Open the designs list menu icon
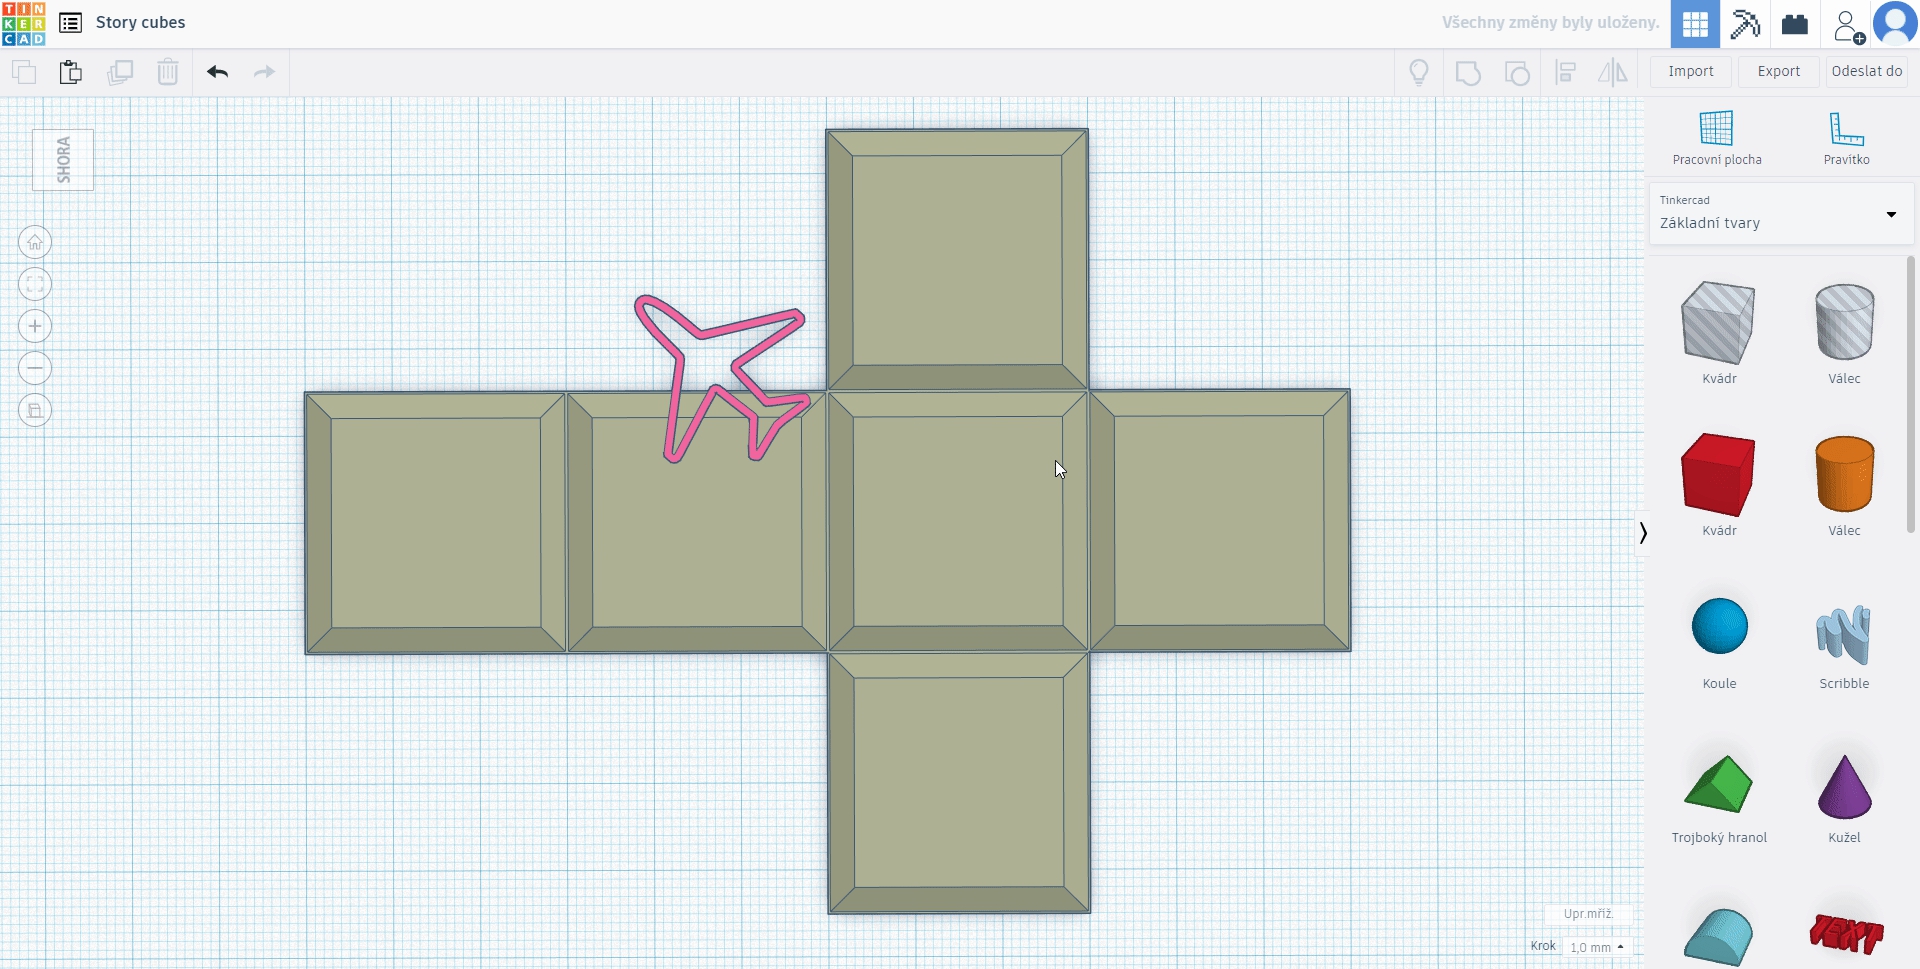Screen dimensions: 1920x969 point(71,23)
